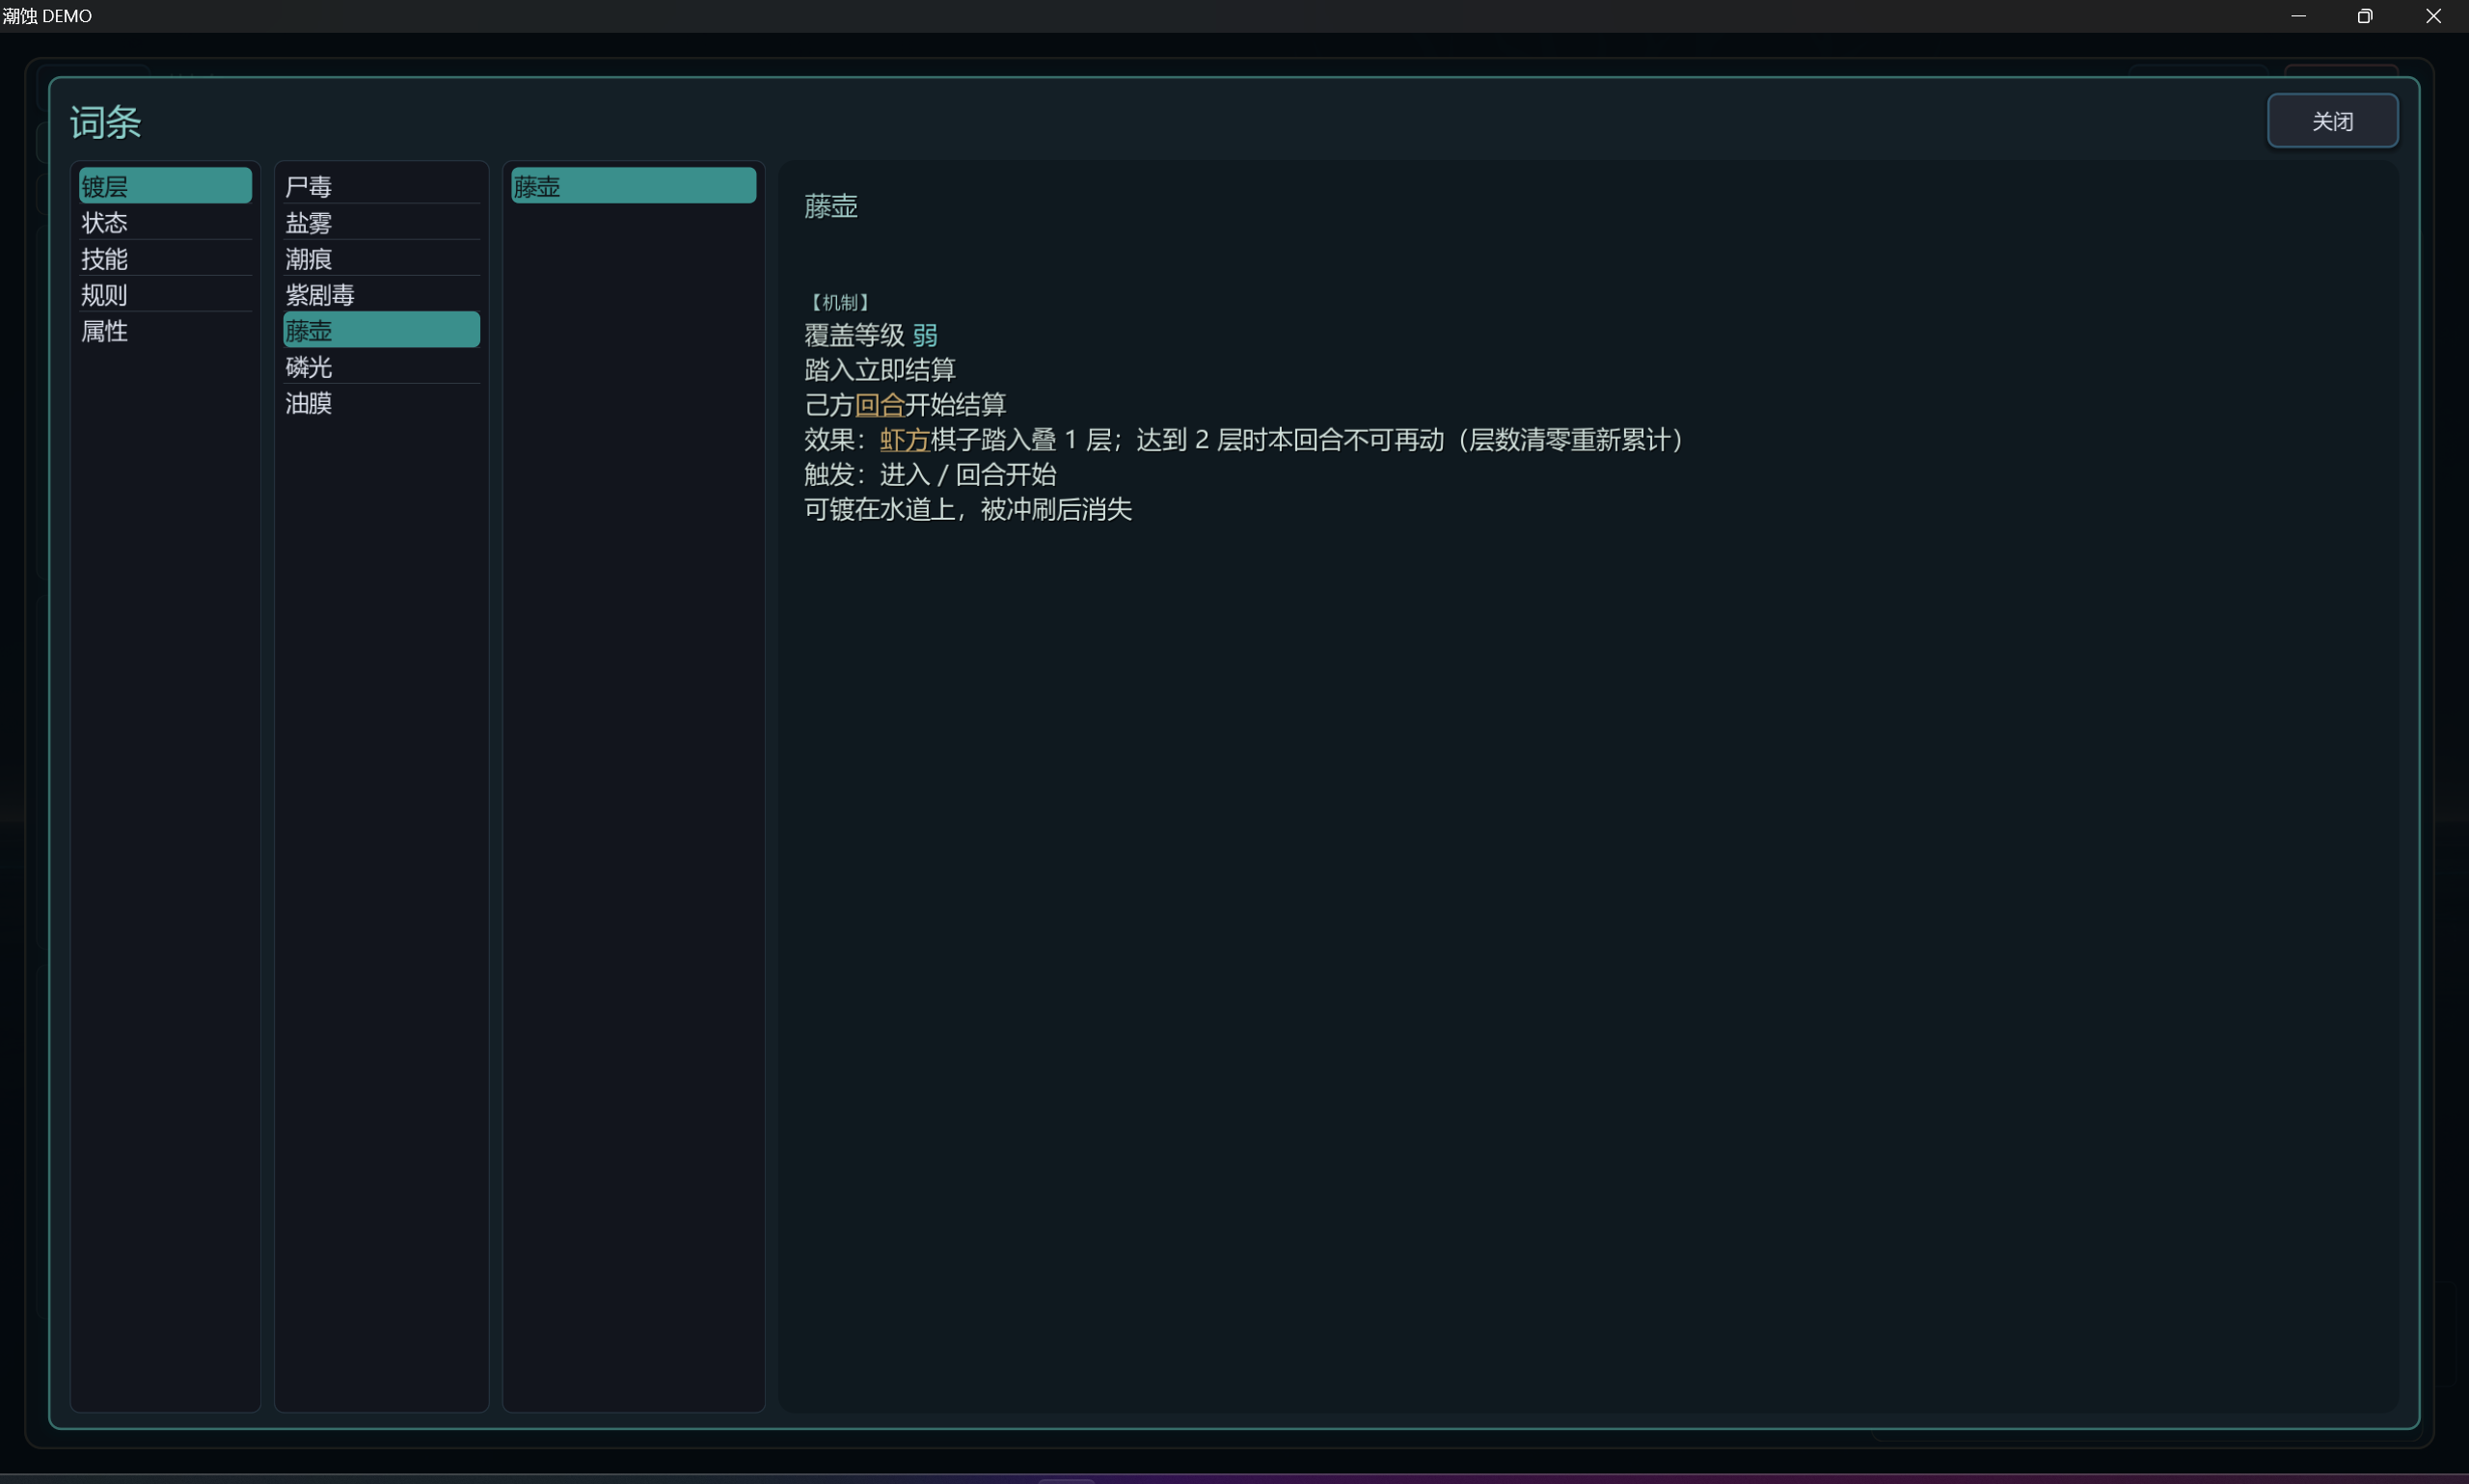
Task: Choose the 盐雾 entry
Action: (x=381, y=222)
